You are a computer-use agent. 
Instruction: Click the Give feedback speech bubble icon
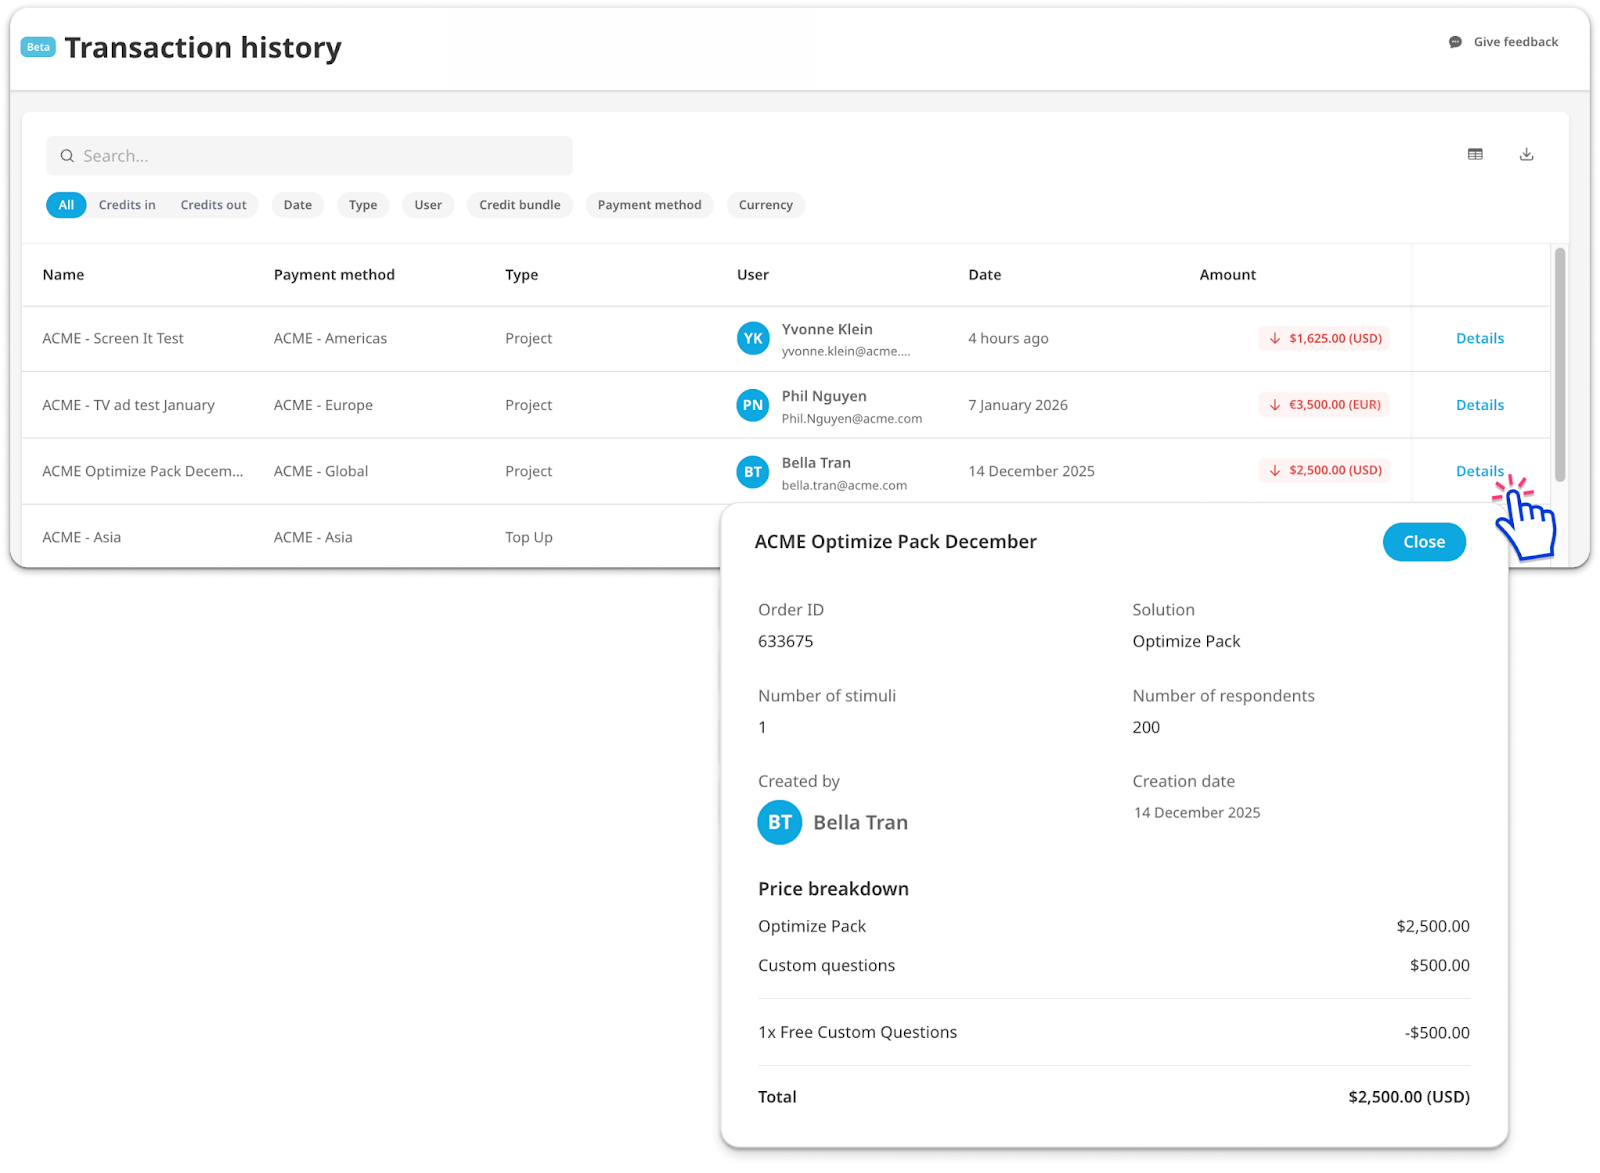[1455, 42]
